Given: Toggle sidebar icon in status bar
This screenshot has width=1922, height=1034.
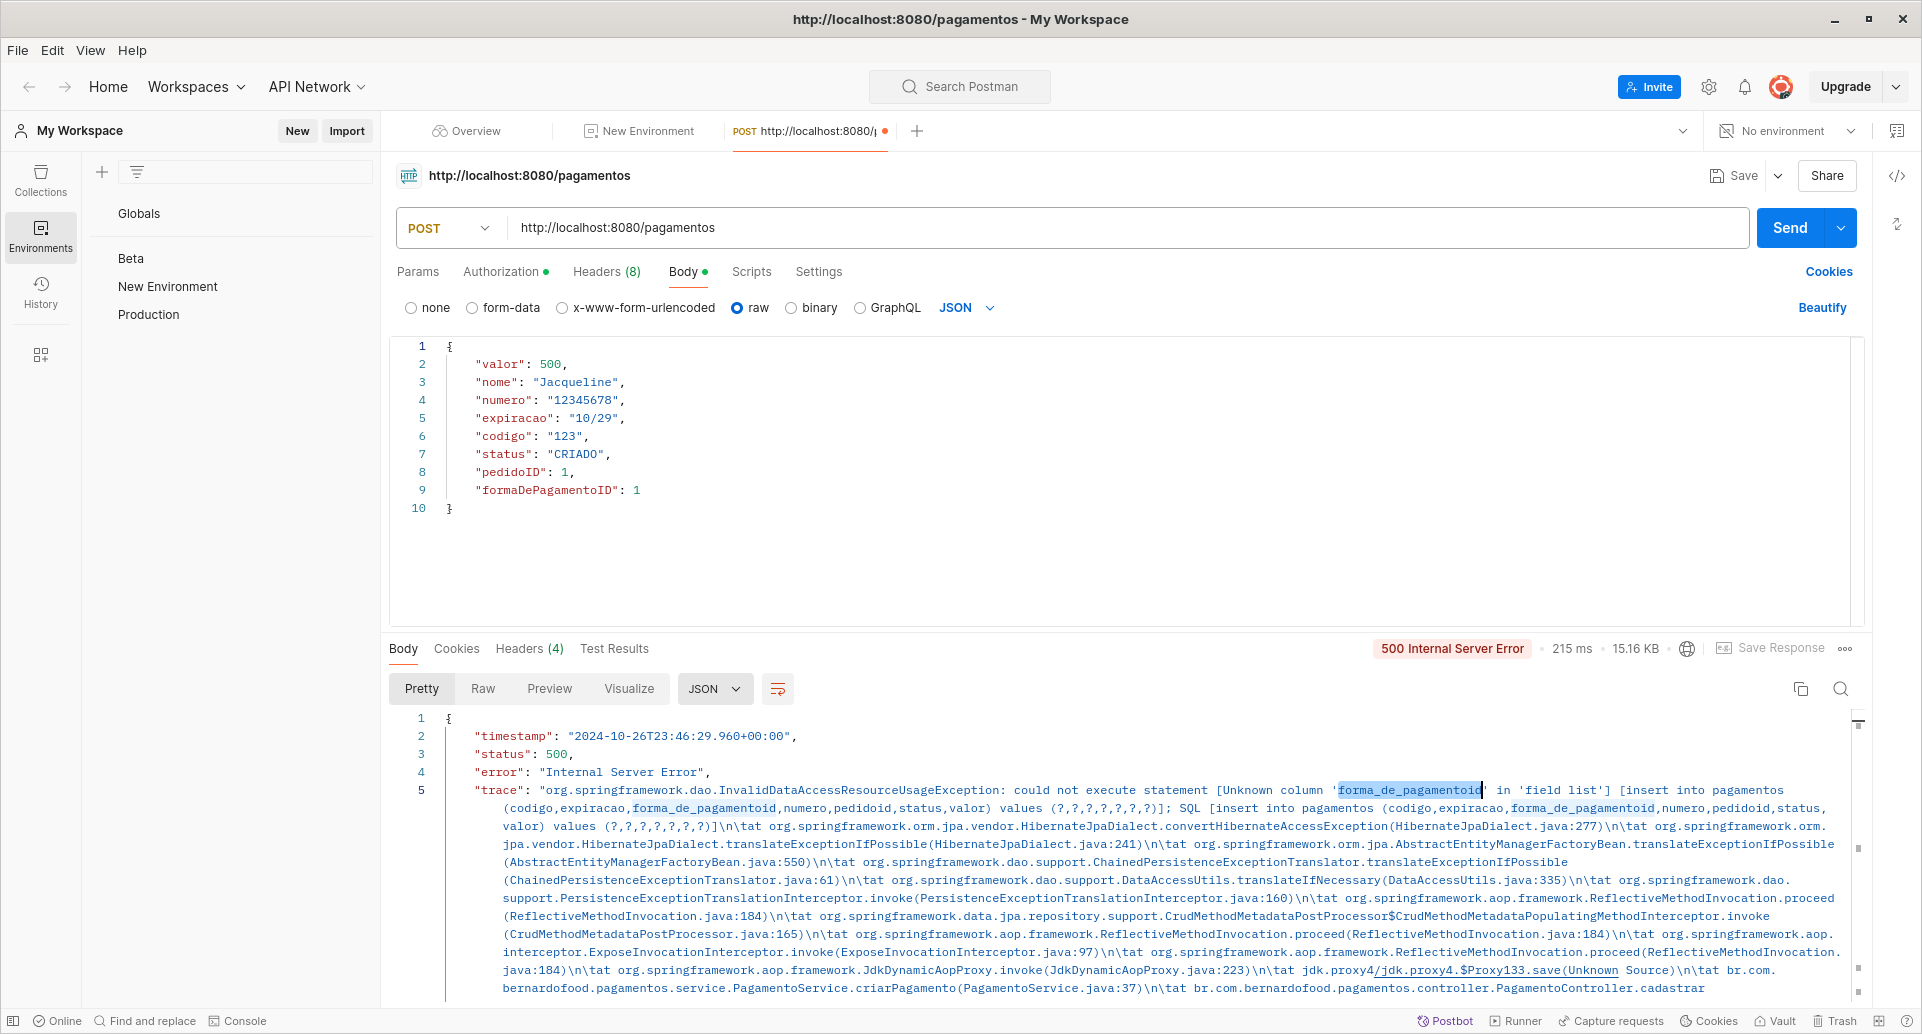Looking at the screenshot, I should coord(13,1021).
